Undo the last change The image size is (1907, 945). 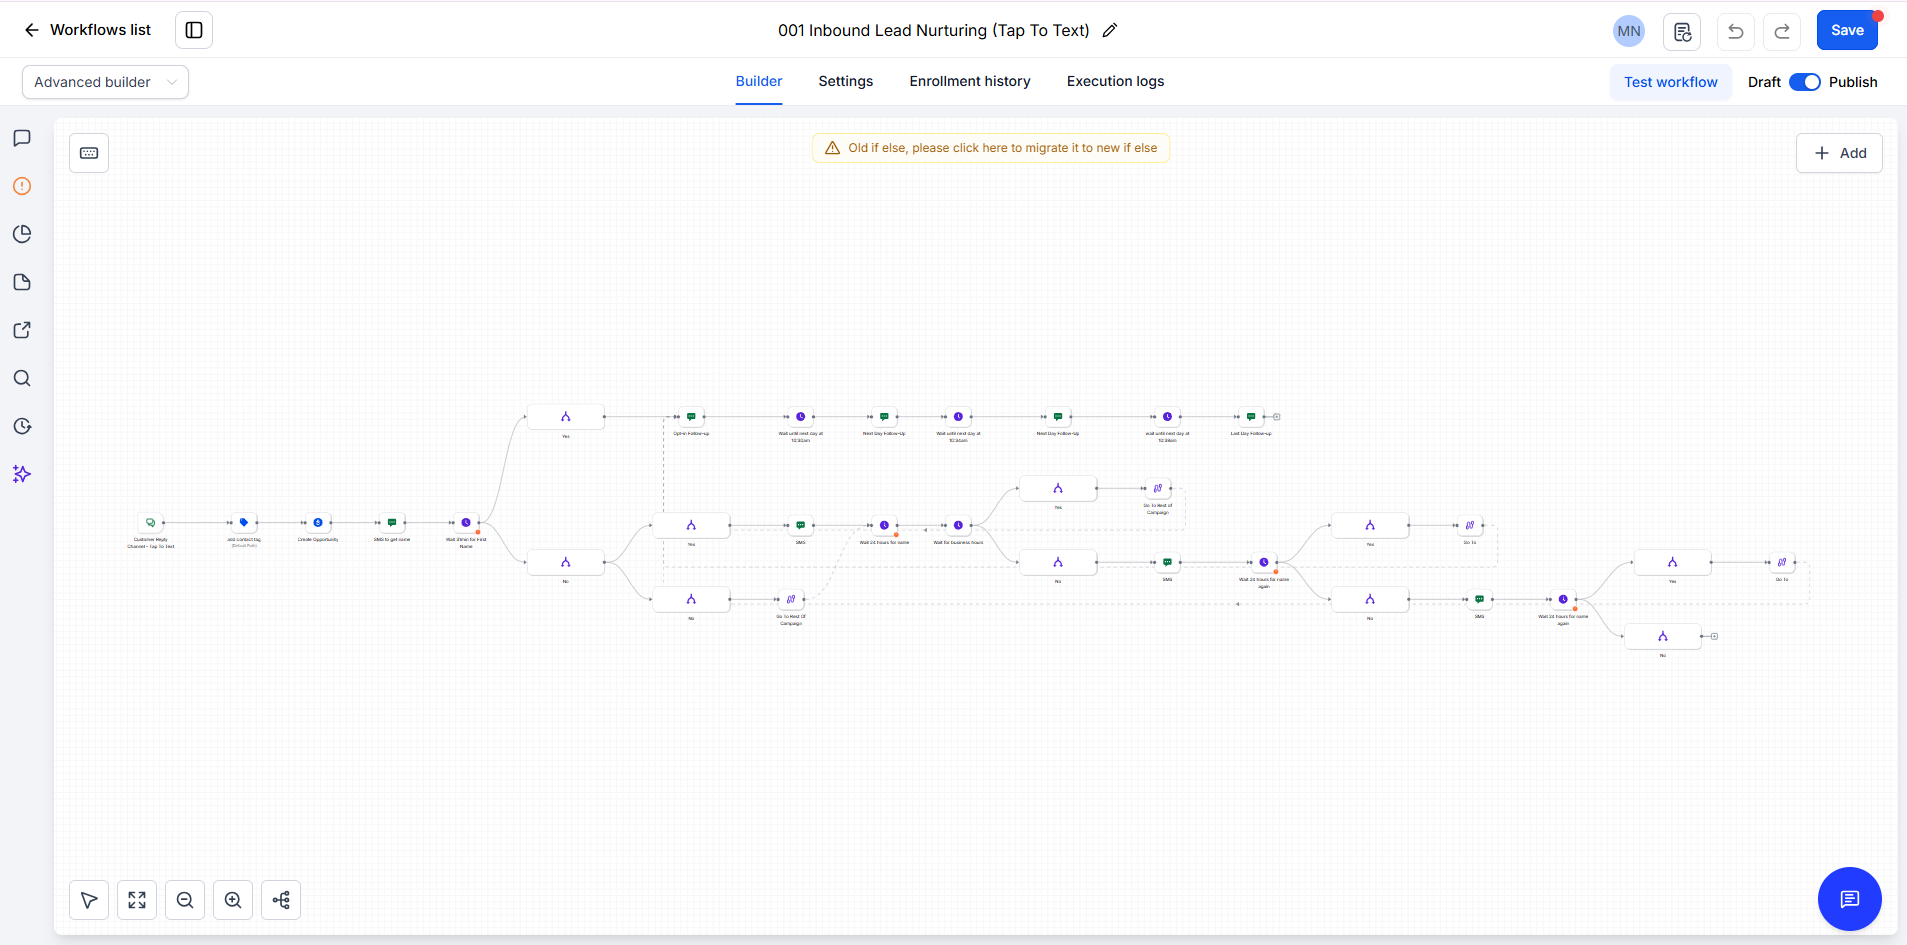1736,31
